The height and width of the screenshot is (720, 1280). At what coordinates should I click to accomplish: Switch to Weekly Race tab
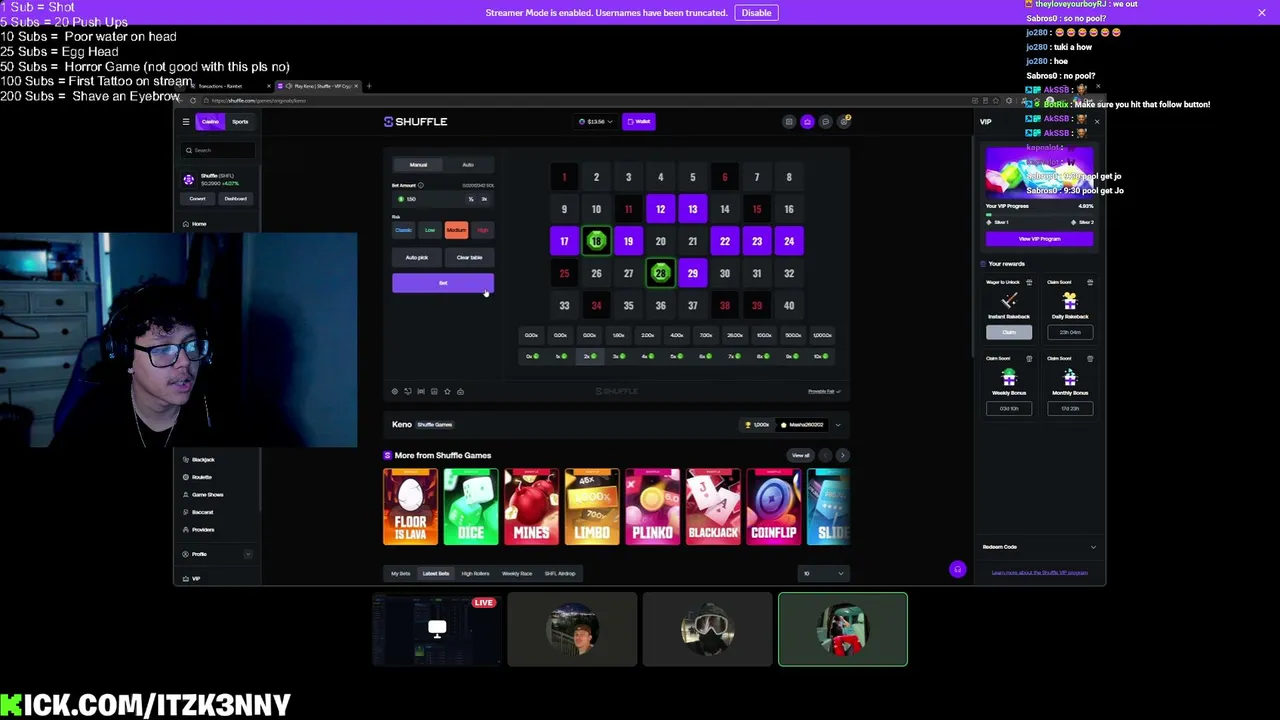(517, 574)
